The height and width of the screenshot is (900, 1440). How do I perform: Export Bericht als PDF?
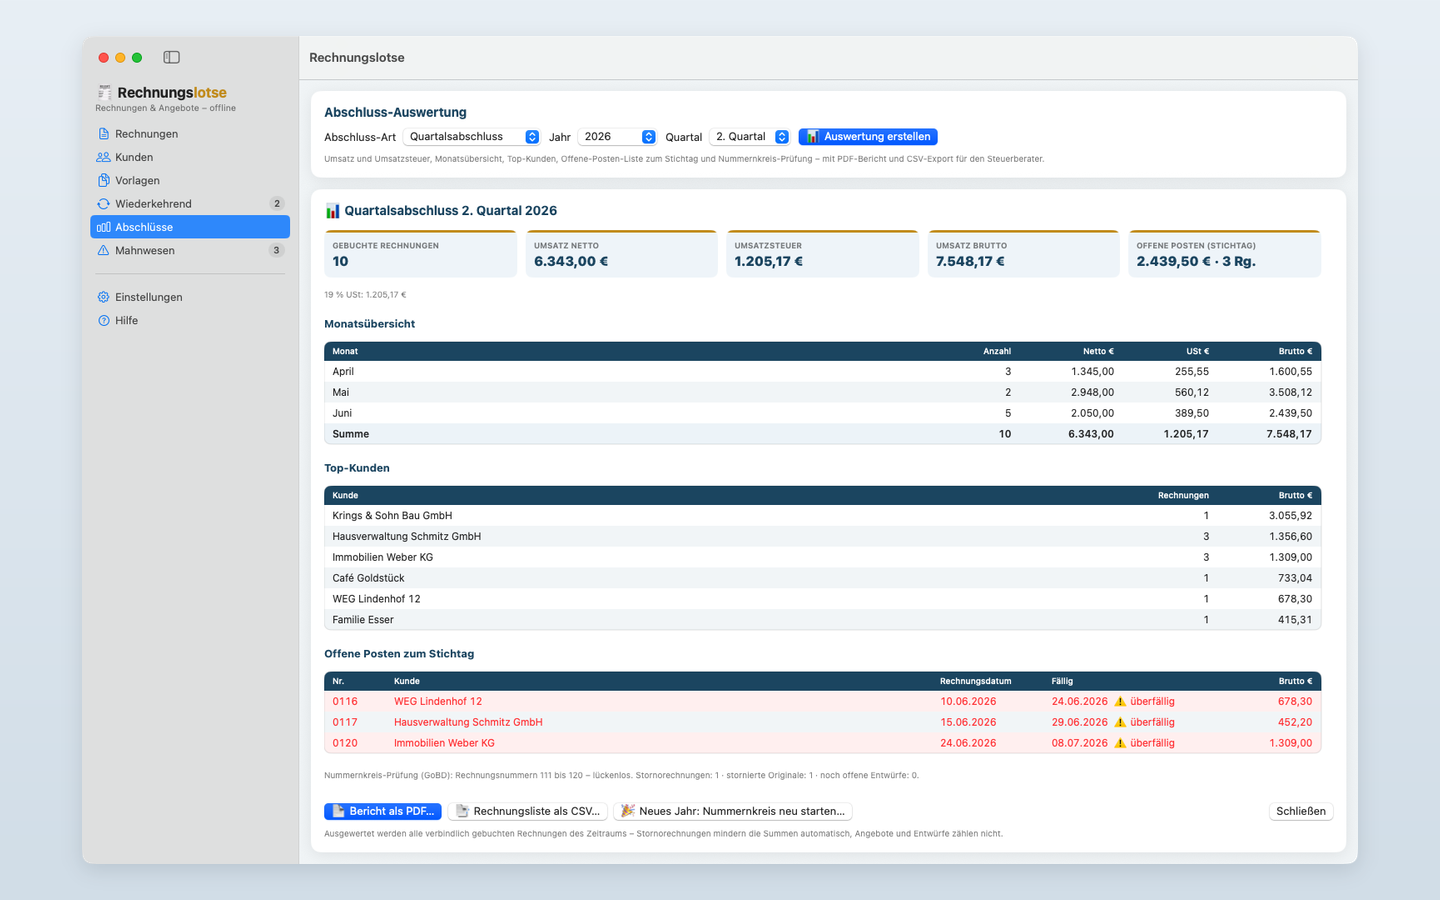click(x=383, y=811)
